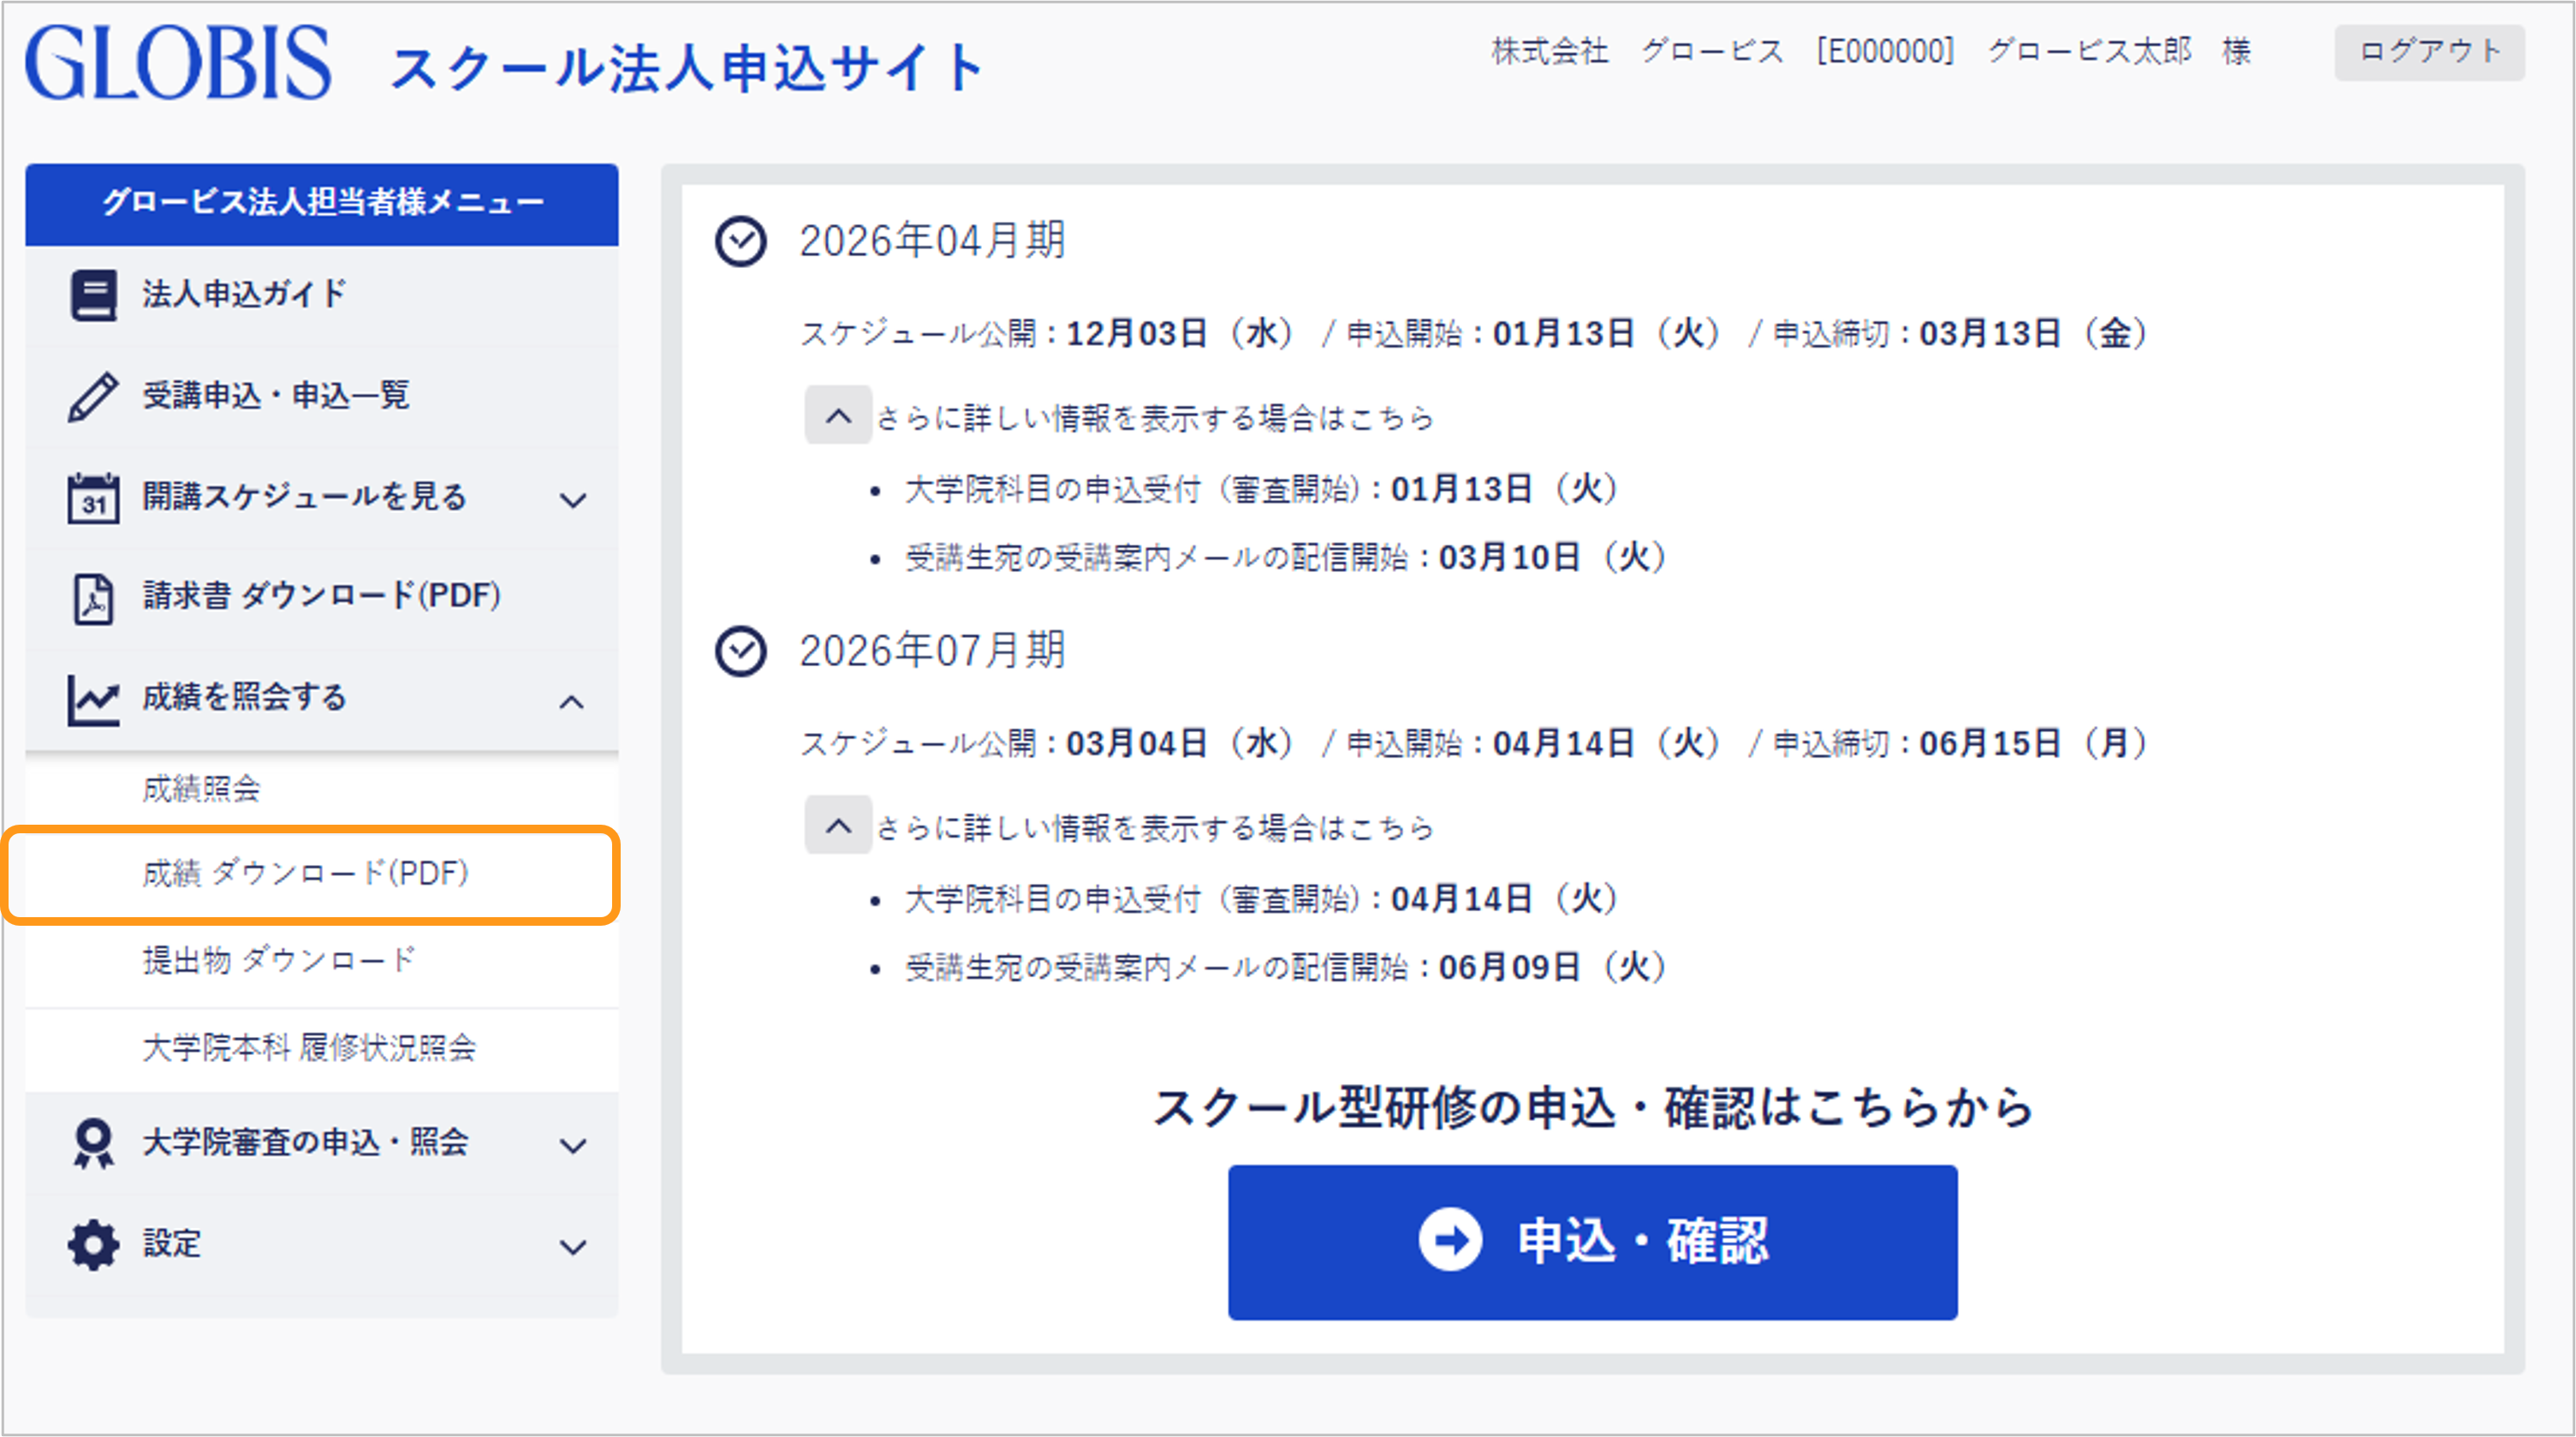Click the GLOBIS logo
The image size is (2576, 1437).
coord(178,63)
